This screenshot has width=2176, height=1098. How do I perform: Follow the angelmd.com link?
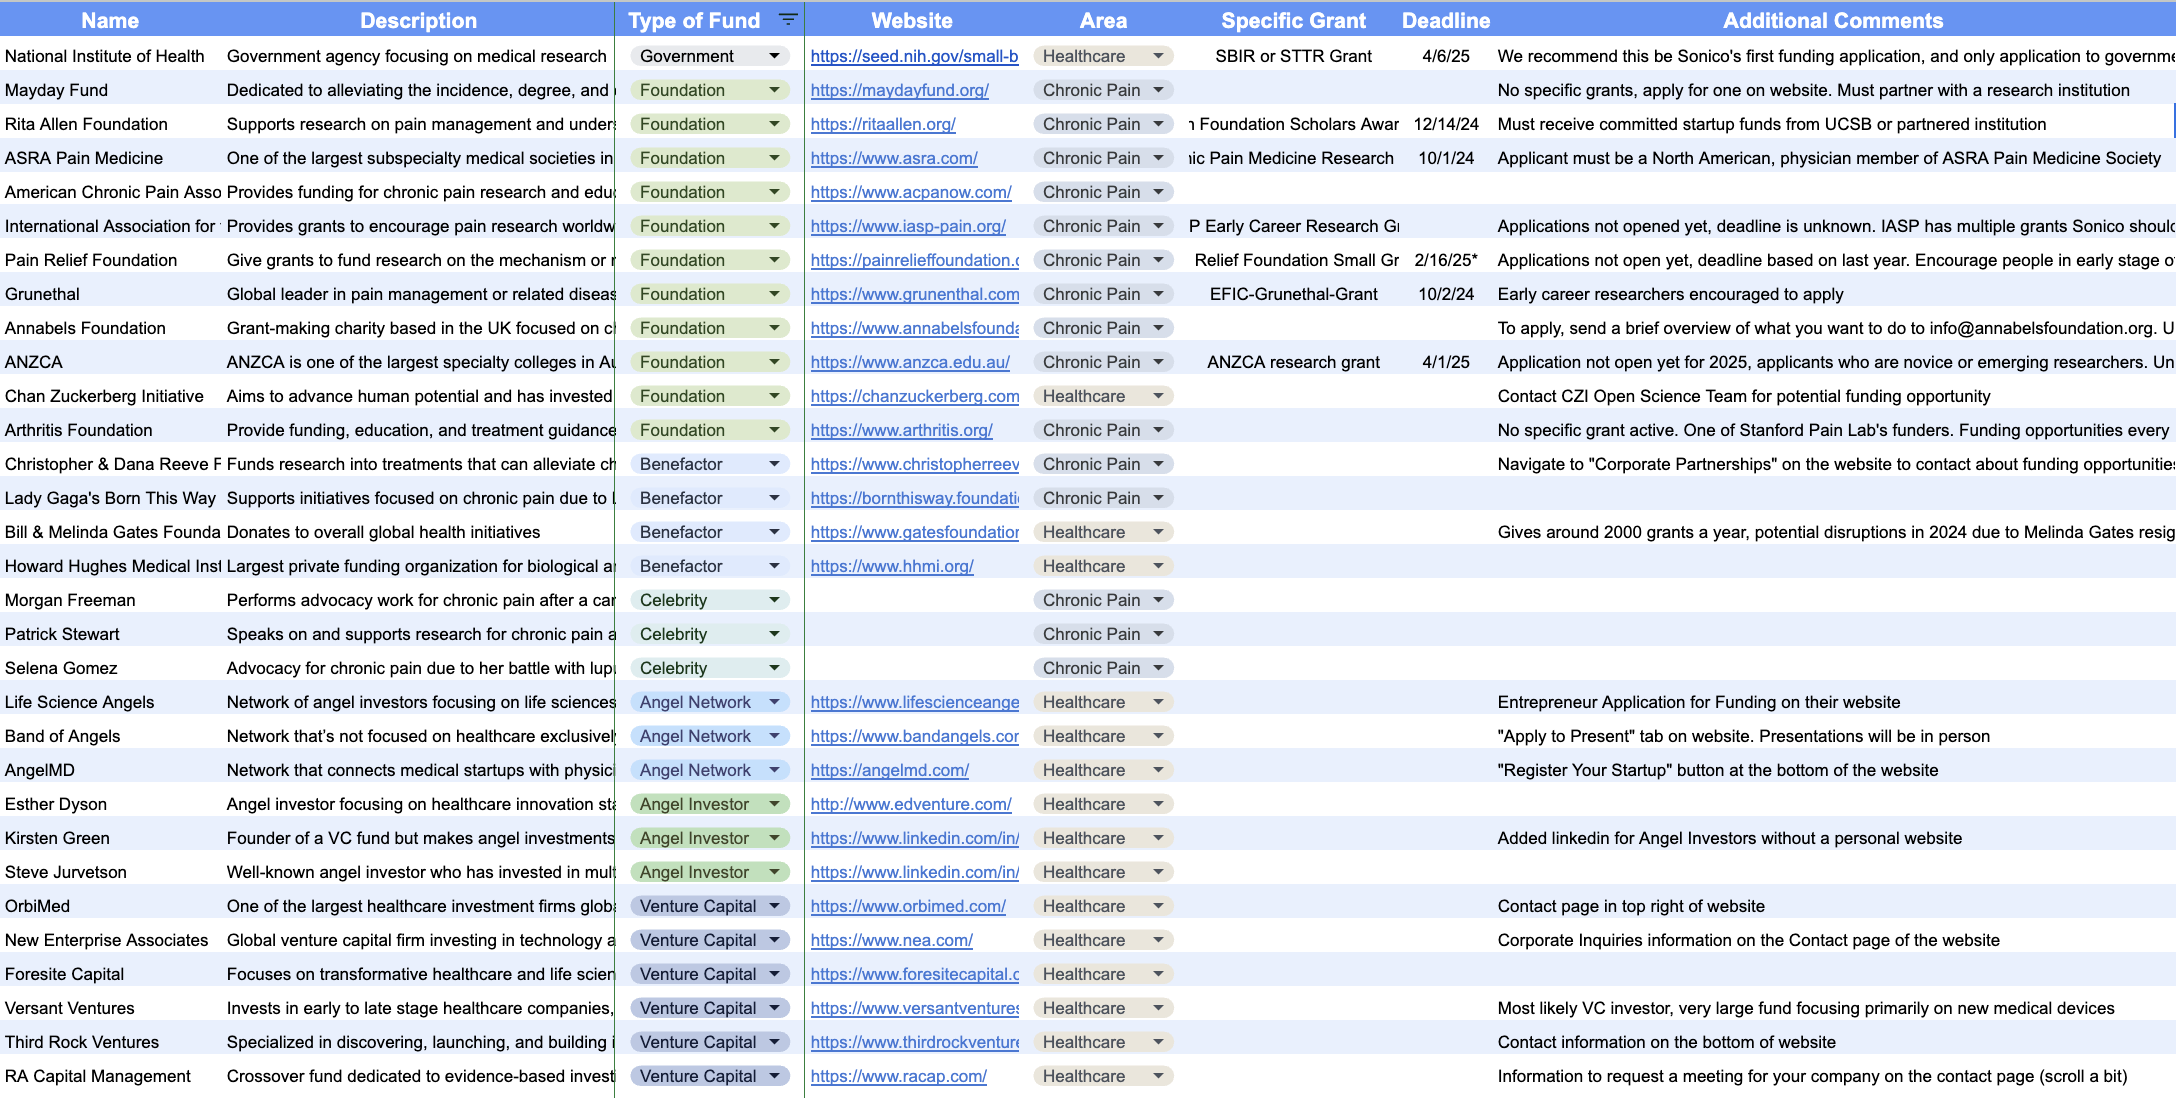coord(889,770)
